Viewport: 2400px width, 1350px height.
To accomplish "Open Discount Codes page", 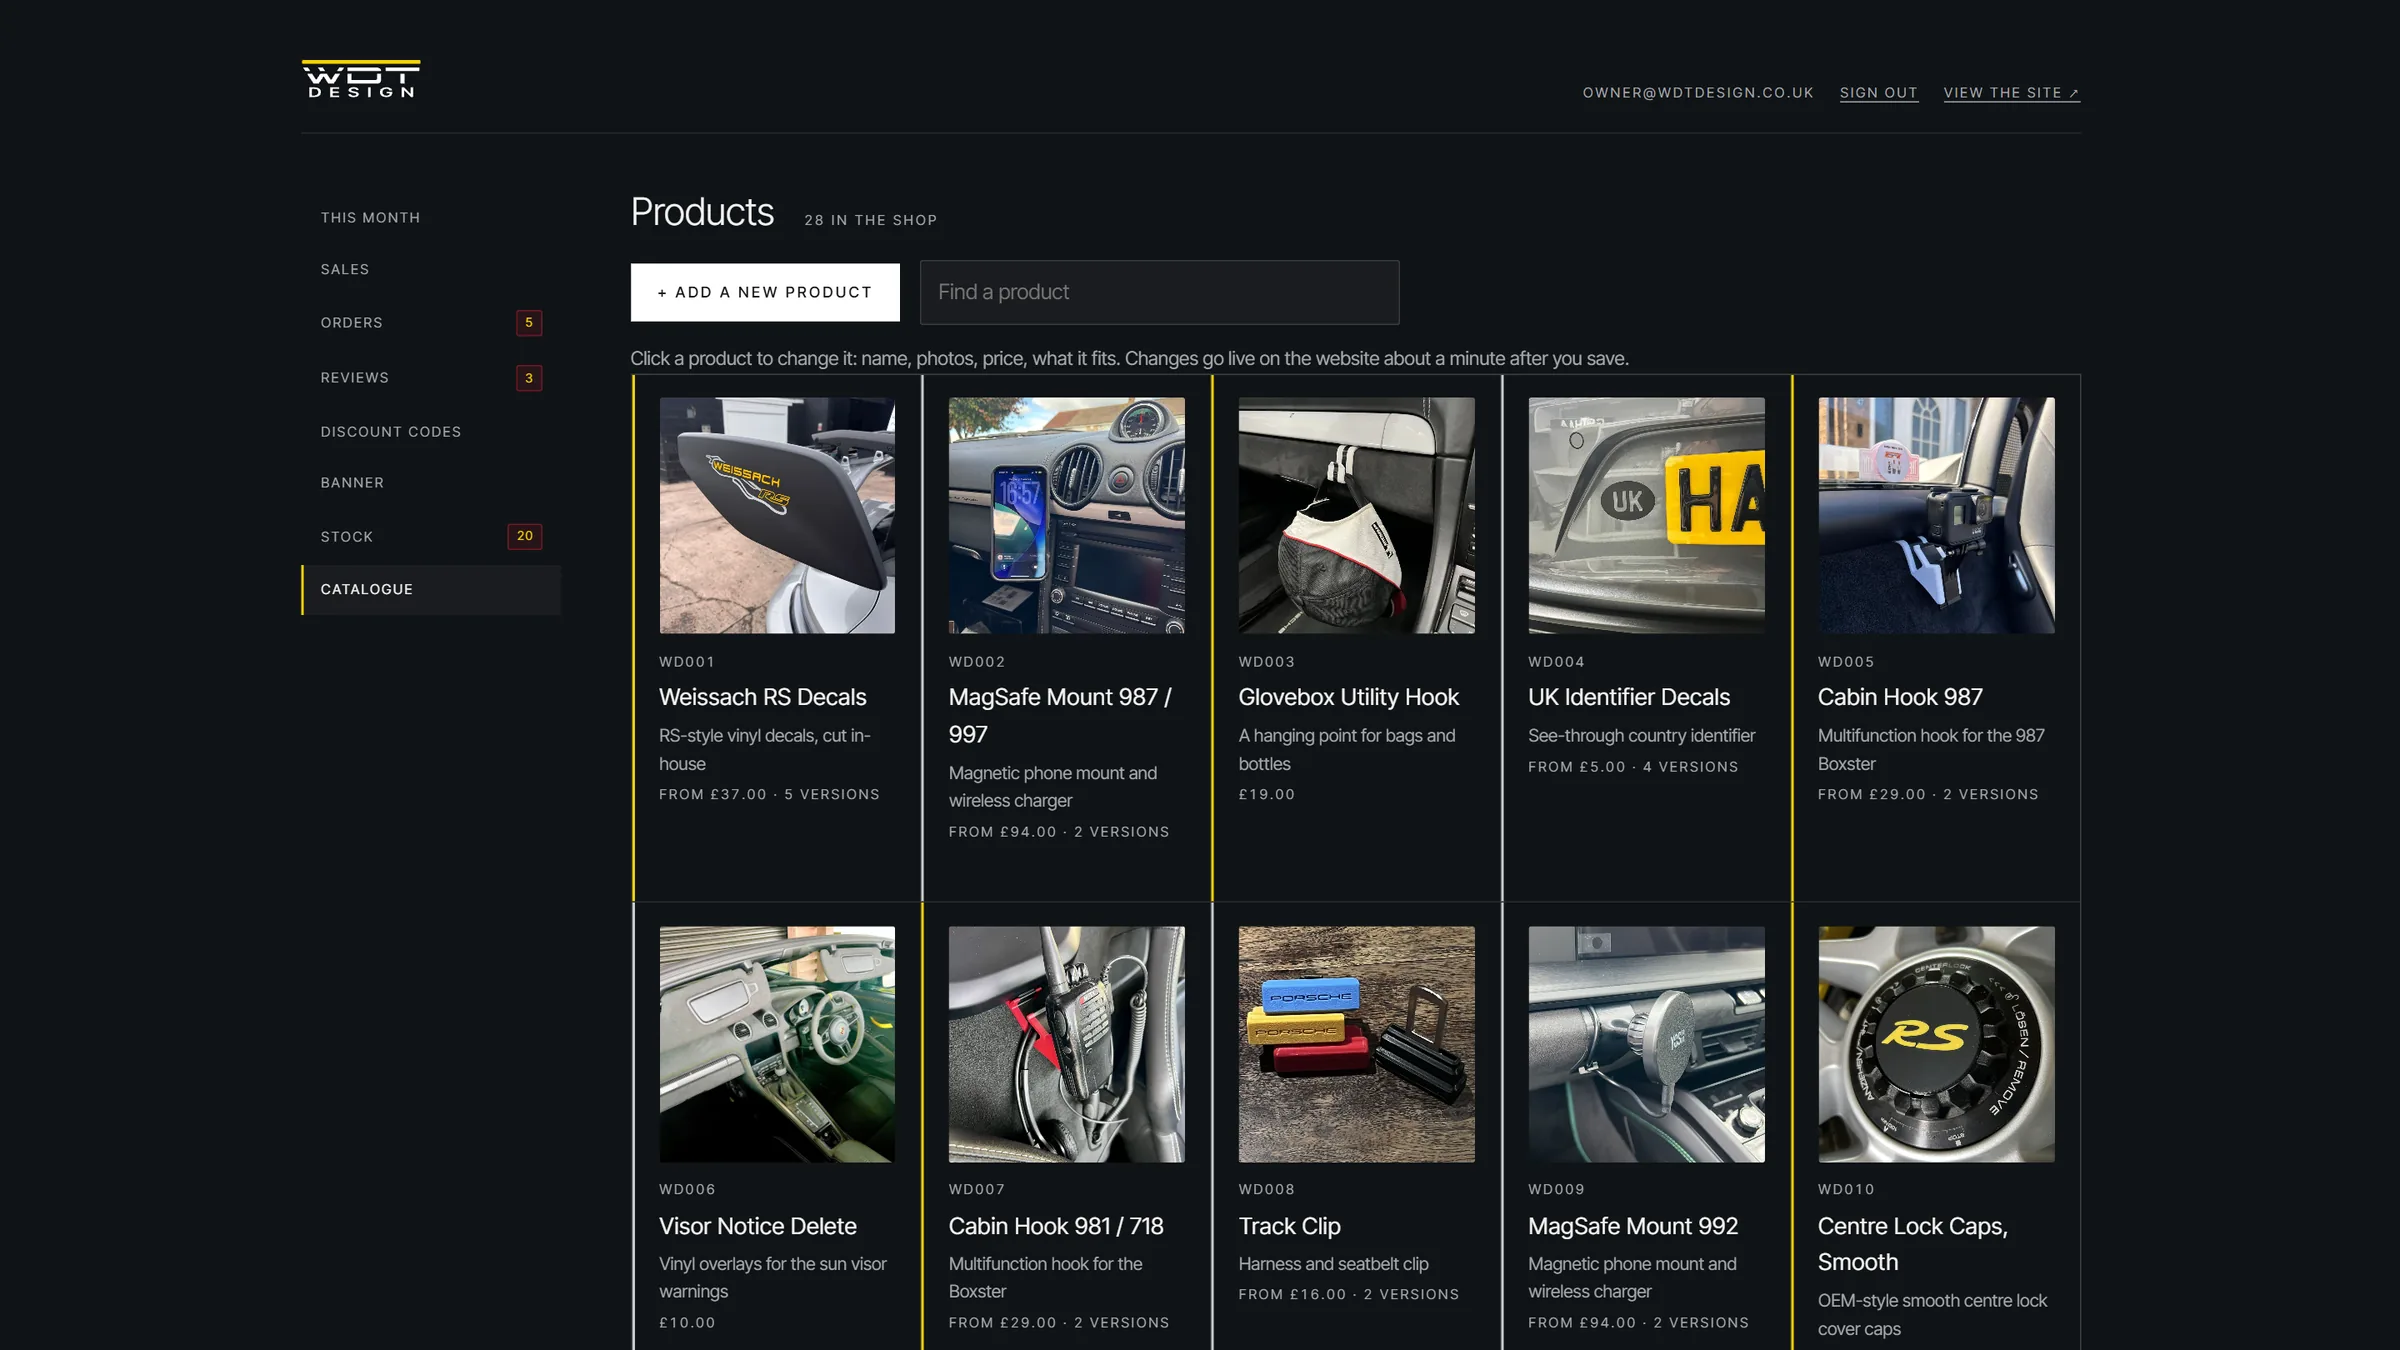I will tap(391, 431).
